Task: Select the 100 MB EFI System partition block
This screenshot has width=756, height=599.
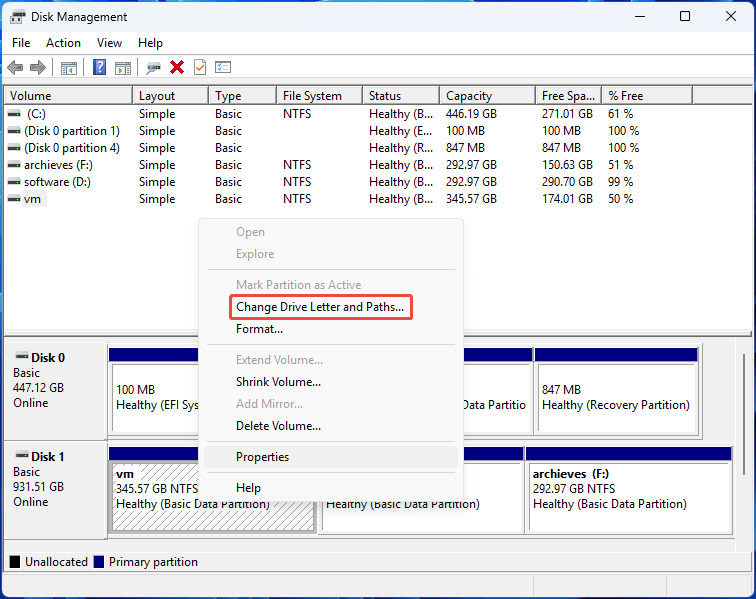Action: [x=155, y=396]
